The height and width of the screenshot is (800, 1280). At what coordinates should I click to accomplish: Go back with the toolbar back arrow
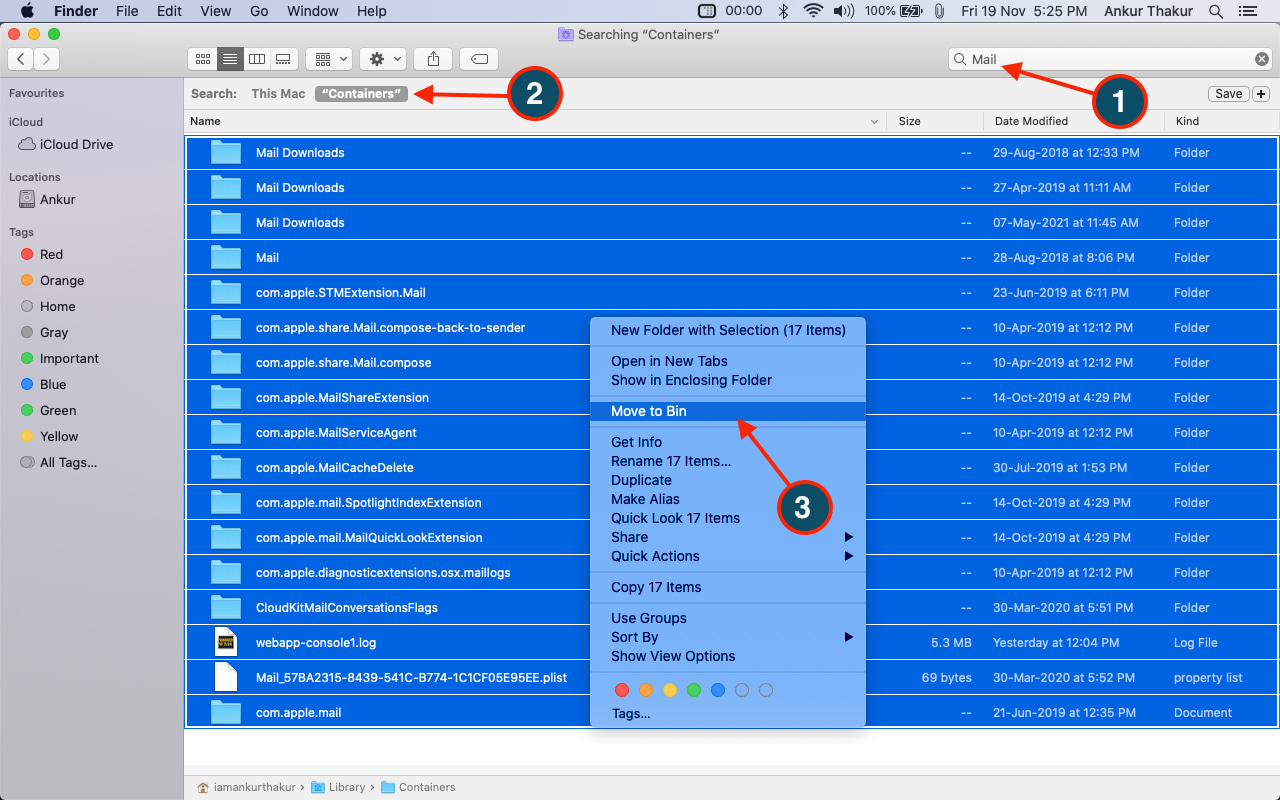coord(22,59)
